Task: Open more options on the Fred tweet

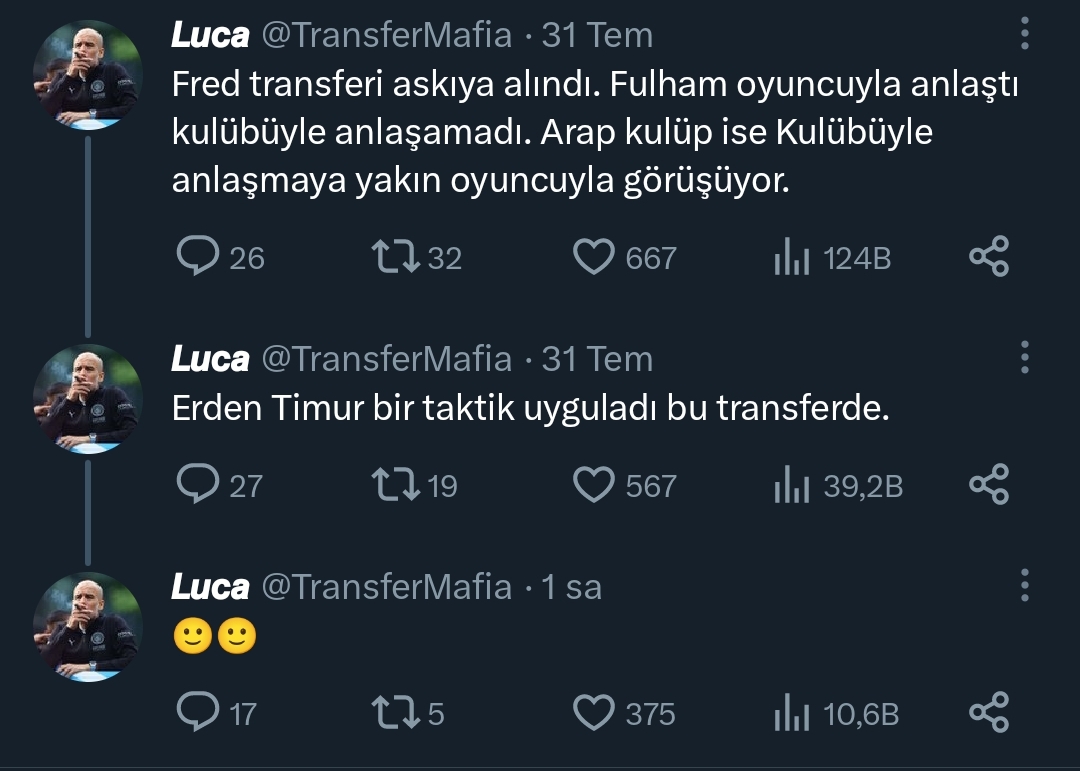Action: (x=1025, y=34)
